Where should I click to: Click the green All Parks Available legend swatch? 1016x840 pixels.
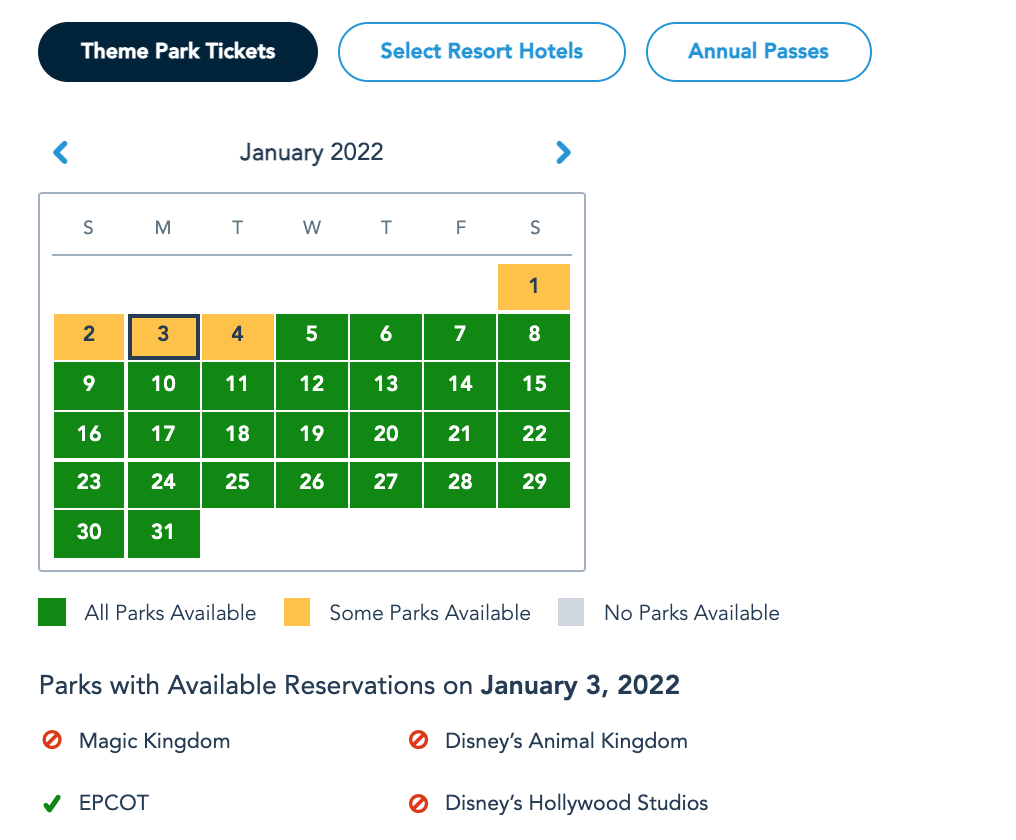point(52,612)
